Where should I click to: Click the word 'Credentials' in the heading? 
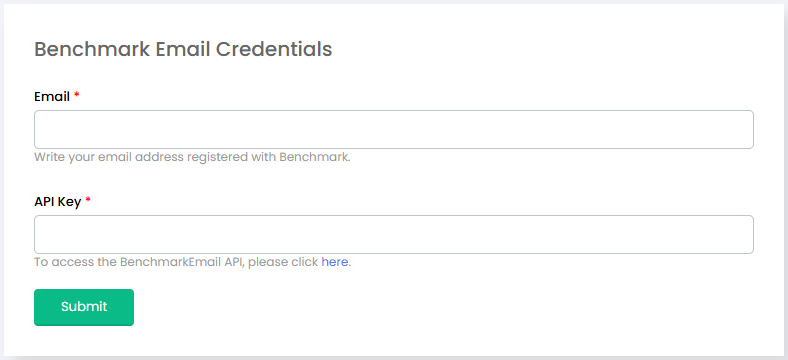[273, 50]
